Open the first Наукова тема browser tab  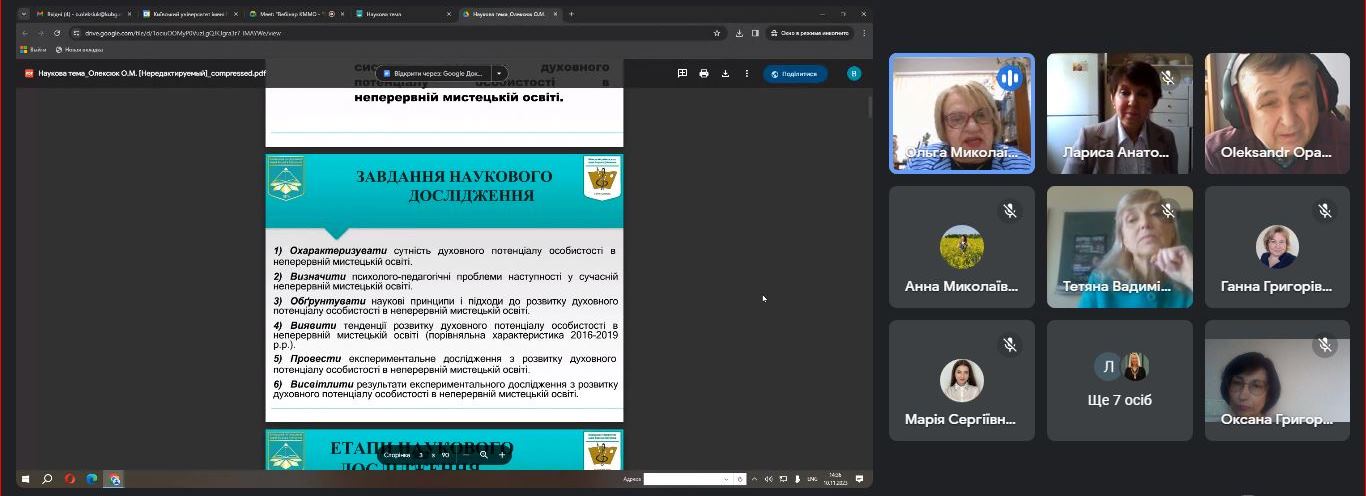404,14
